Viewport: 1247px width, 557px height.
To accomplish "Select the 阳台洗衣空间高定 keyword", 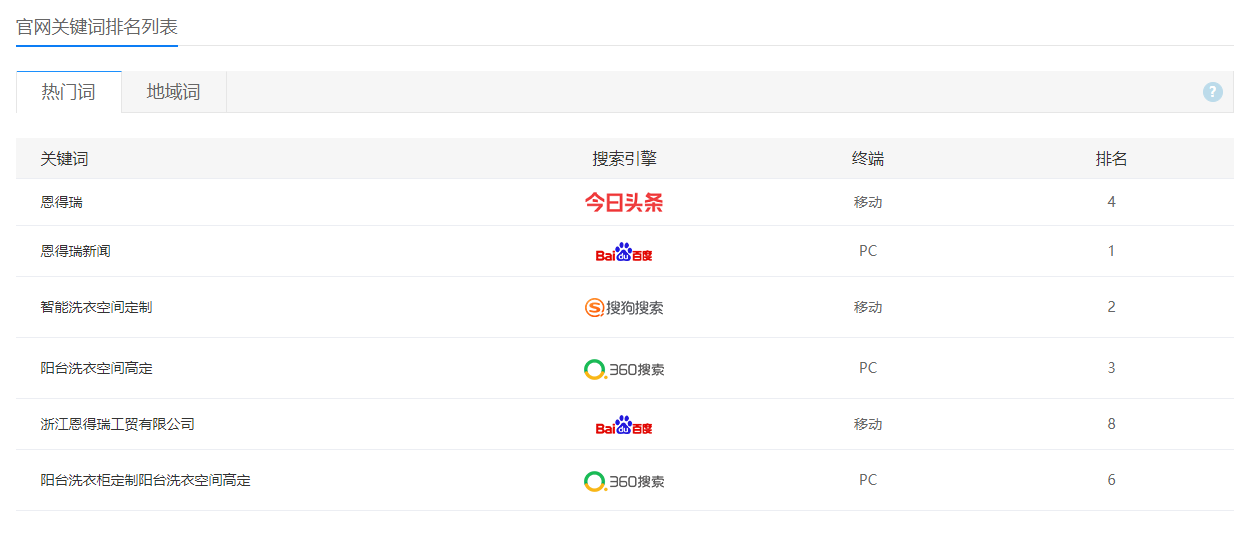I will (97, 368).
